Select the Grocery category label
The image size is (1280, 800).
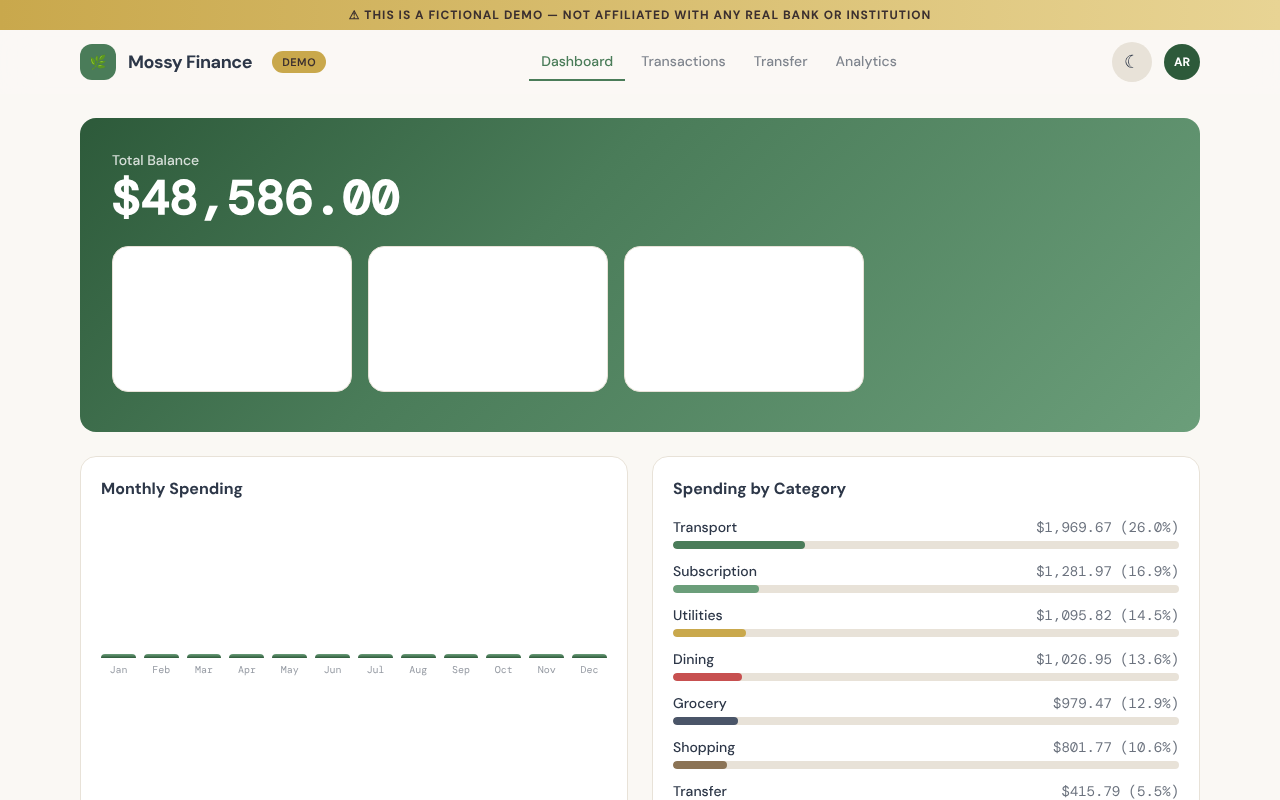coord(699,703)
